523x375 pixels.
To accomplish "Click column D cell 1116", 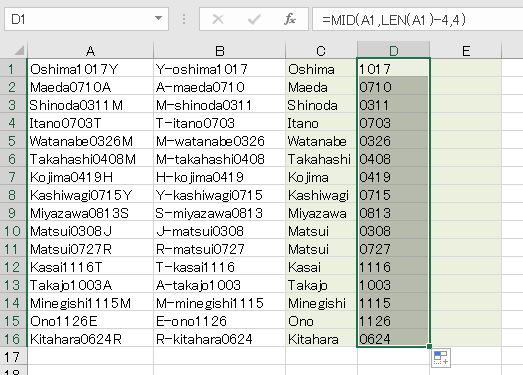I will click(x=394, y=267).
